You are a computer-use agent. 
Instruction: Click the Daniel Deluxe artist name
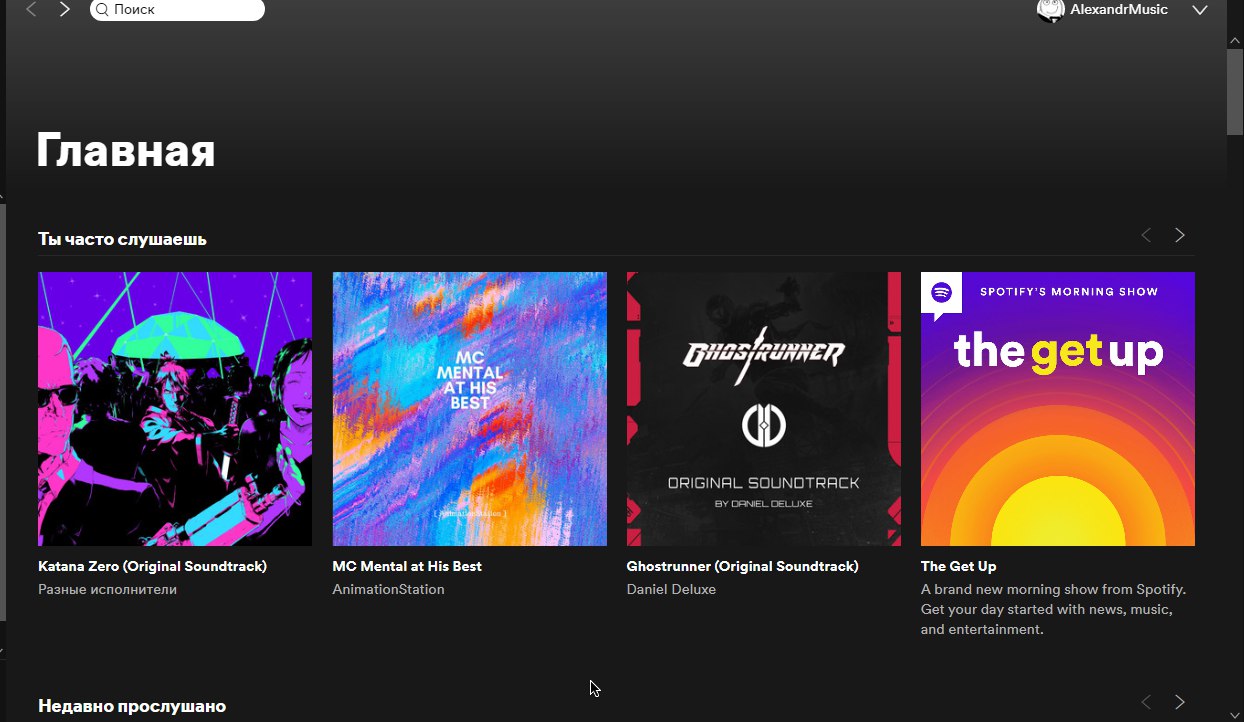(671, 589)
